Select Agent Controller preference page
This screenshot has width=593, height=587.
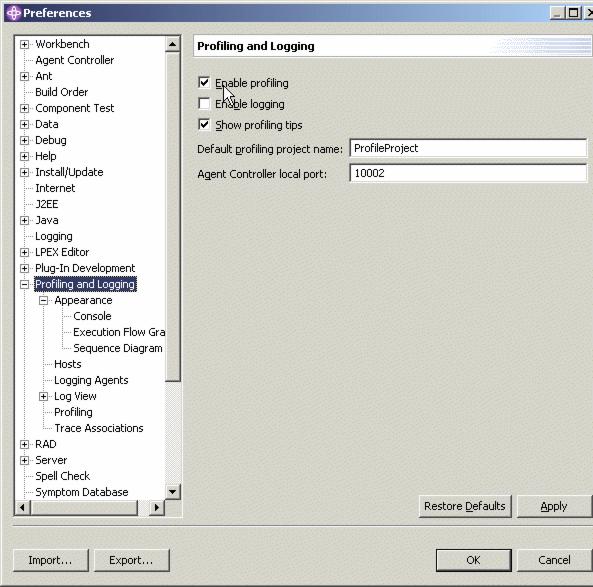pyautogui.click(x=75, y=60)
